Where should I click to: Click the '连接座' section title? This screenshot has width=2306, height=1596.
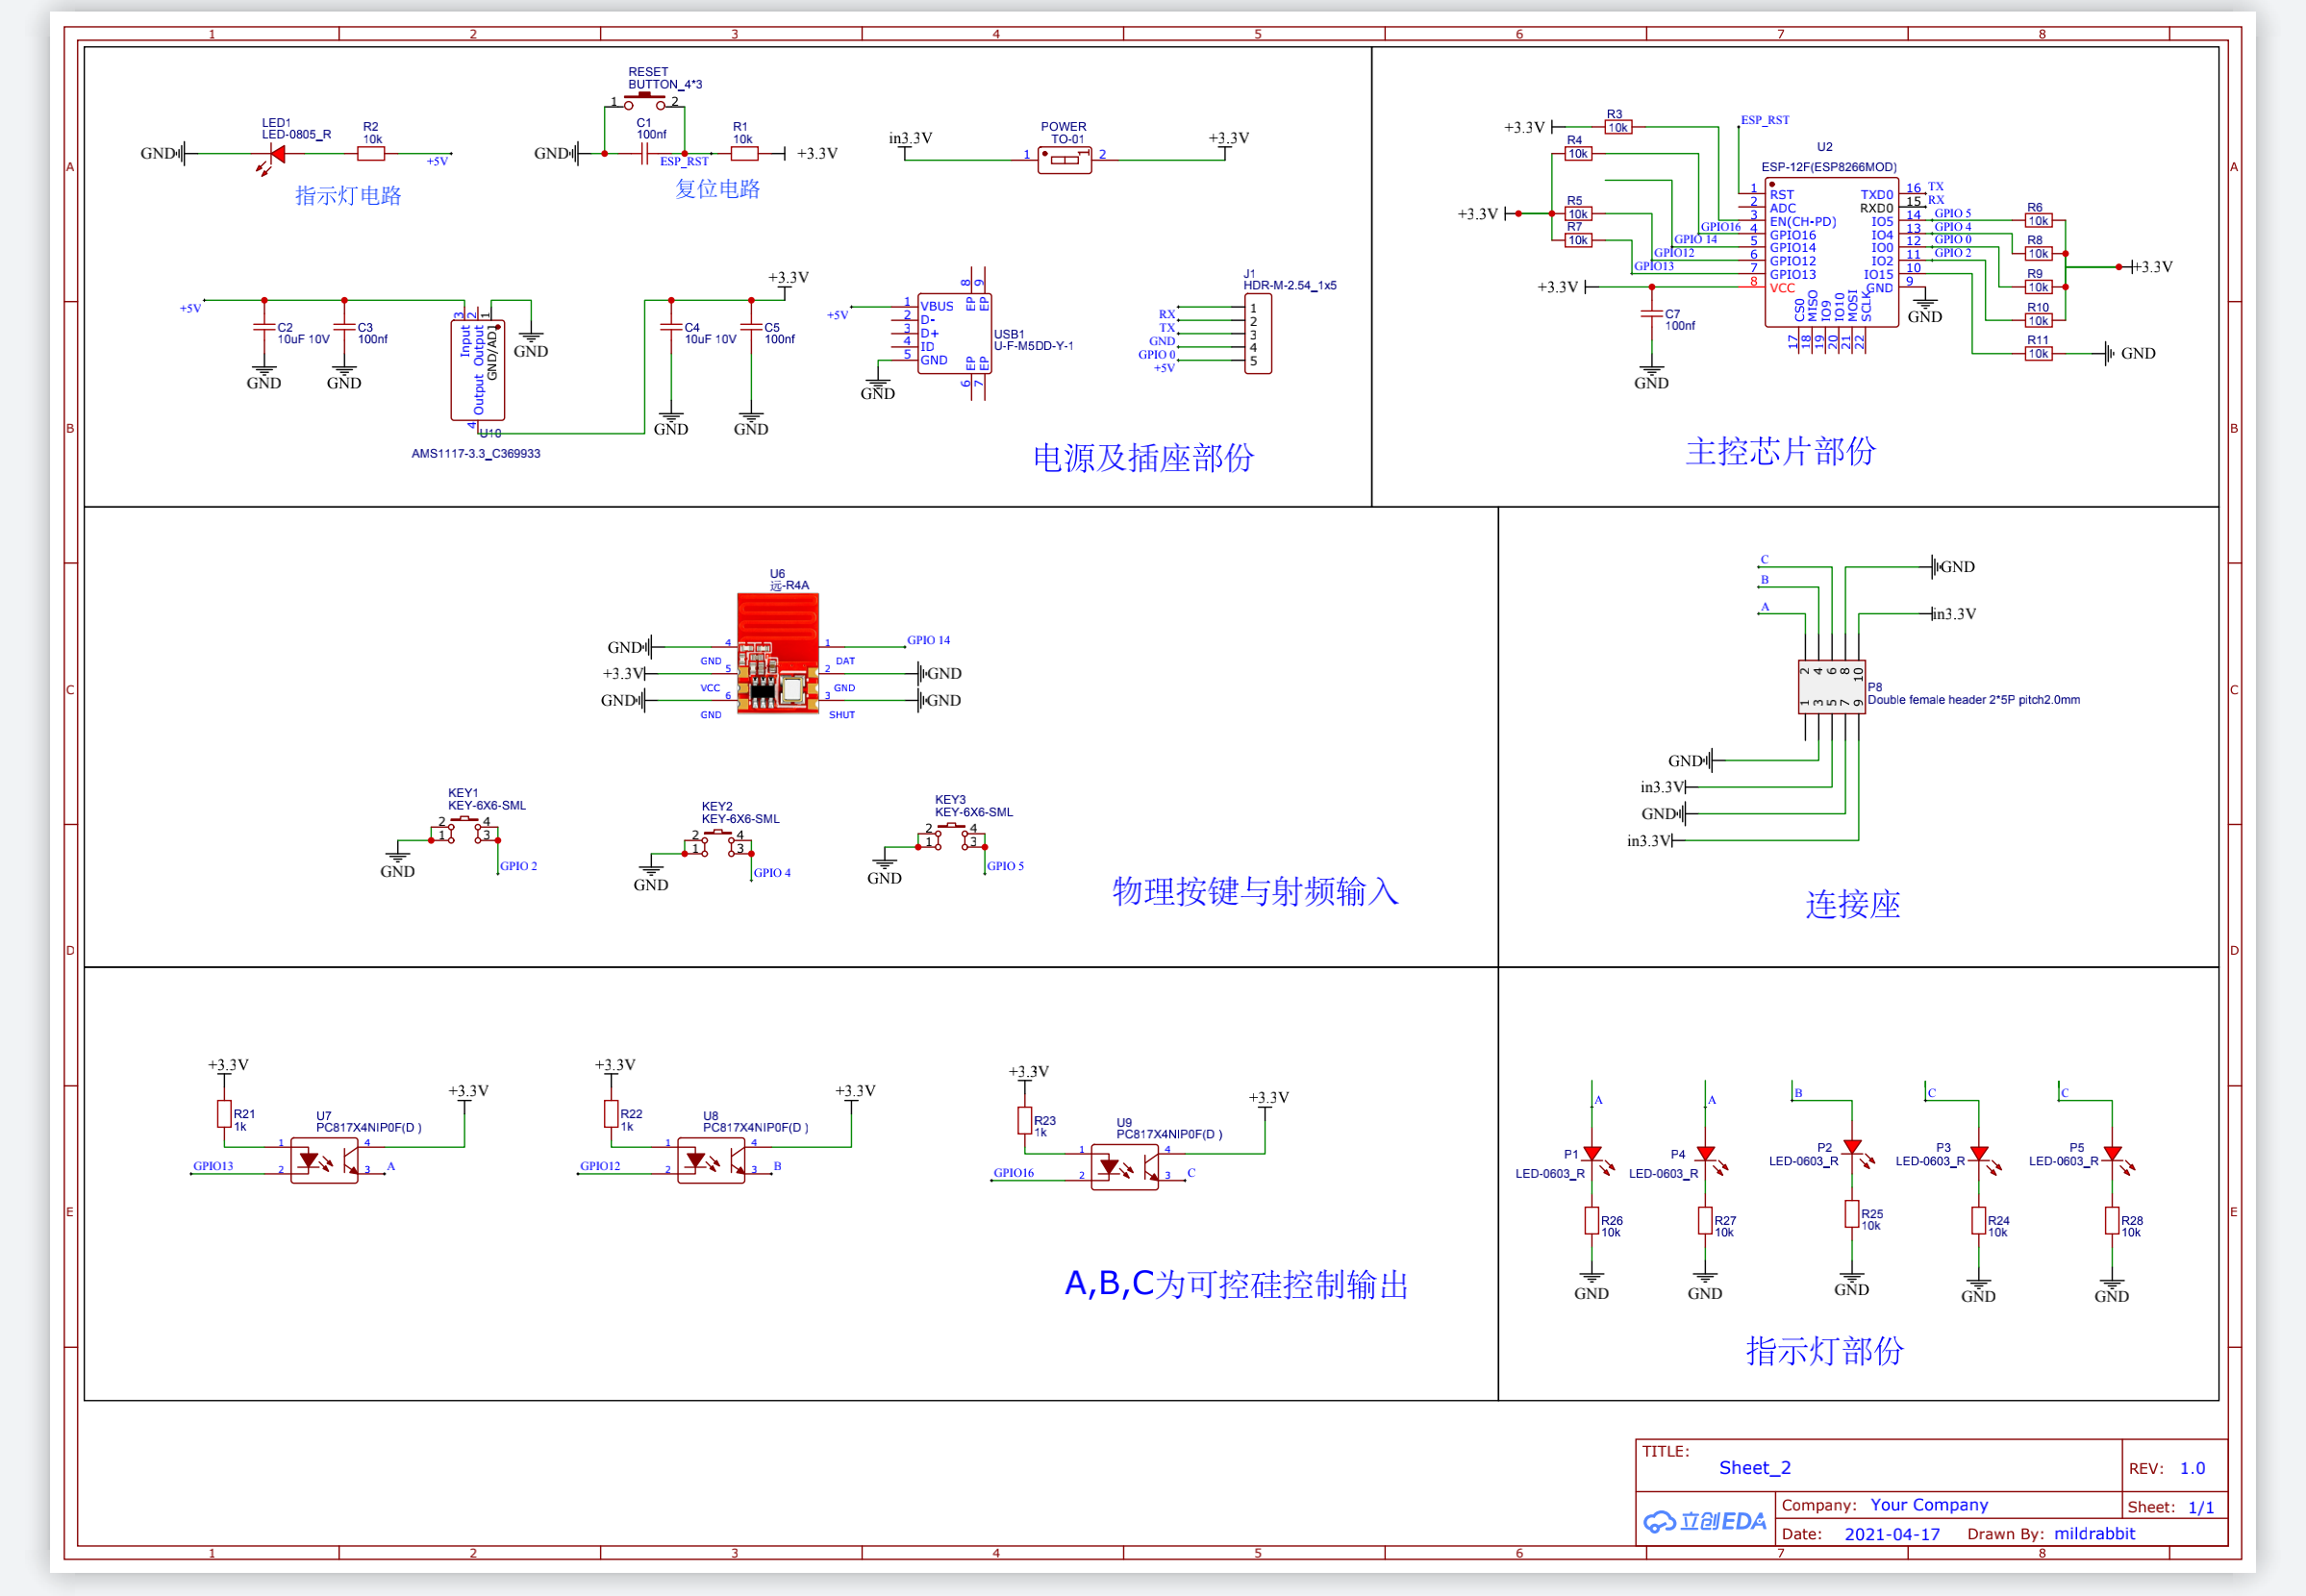pos(1852,905)
